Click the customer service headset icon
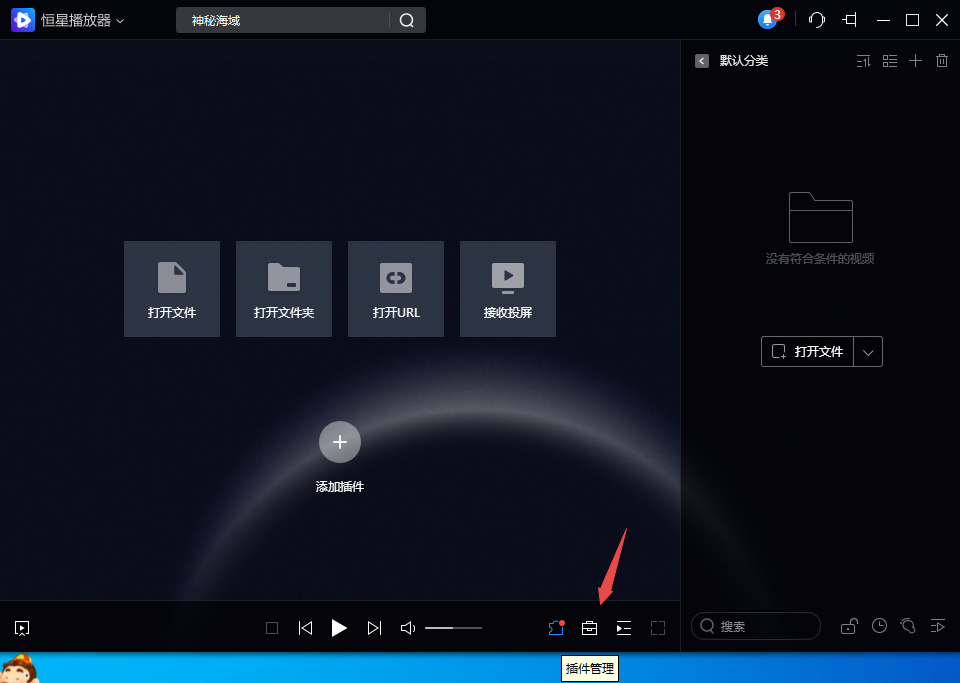The image size is (960, 683). tap(817, 20)
